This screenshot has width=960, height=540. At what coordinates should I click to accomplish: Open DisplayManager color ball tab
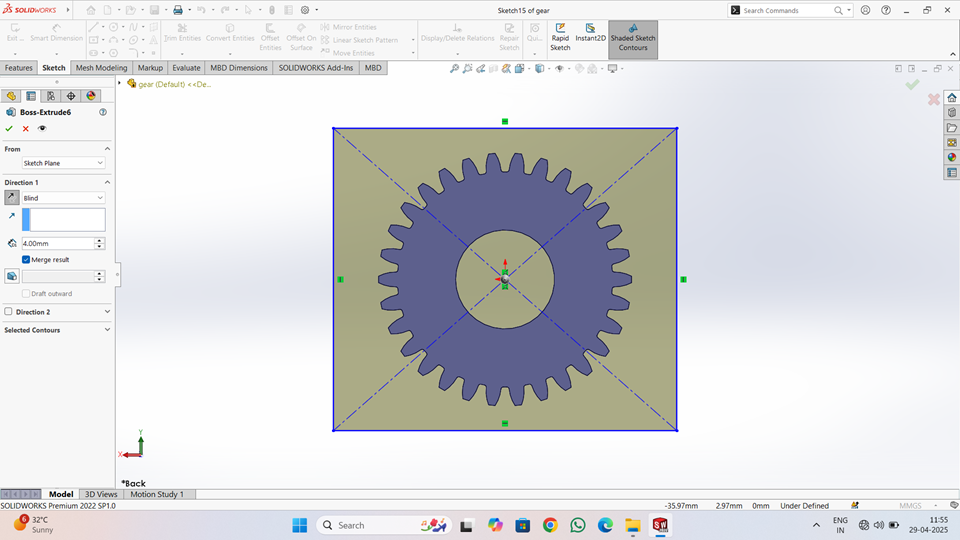pos(91,96)
